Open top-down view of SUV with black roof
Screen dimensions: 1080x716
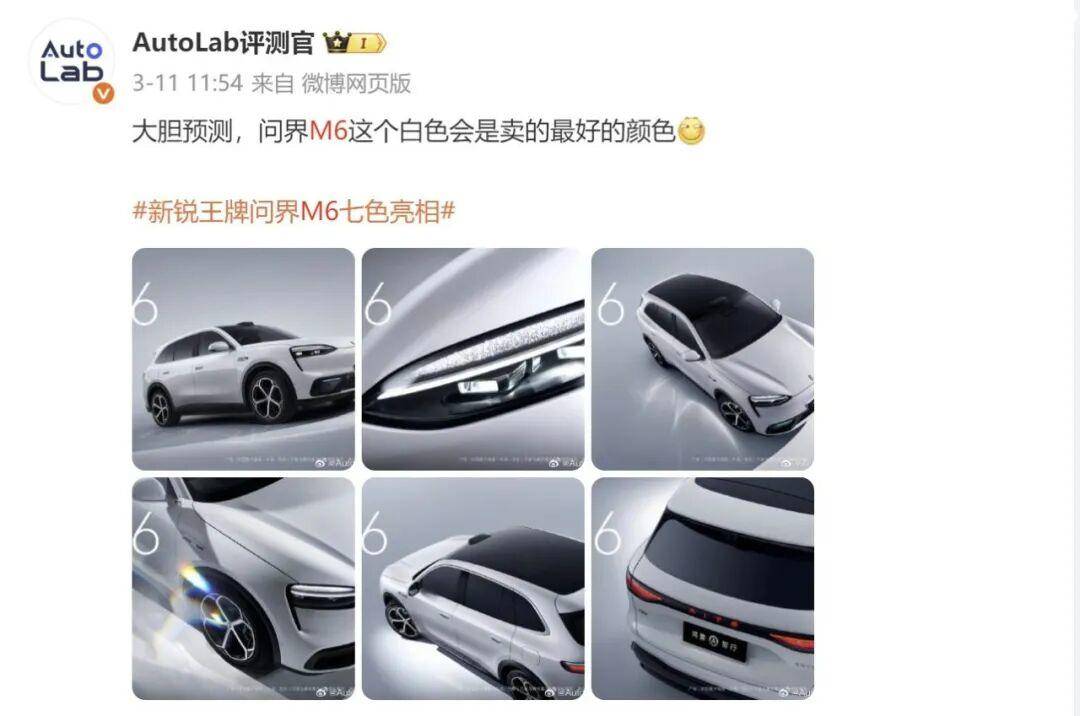click(x=703, y=359)
